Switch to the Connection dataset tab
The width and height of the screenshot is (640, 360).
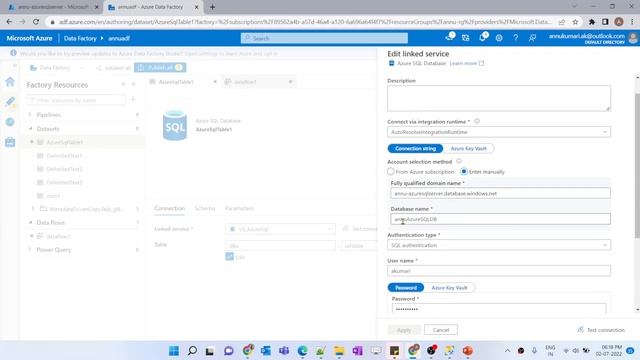click(169, 208)
